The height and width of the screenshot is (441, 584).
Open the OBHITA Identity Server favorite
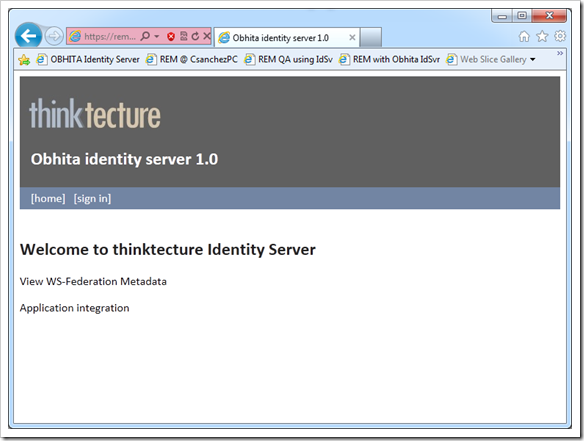[x=88, y=60]
